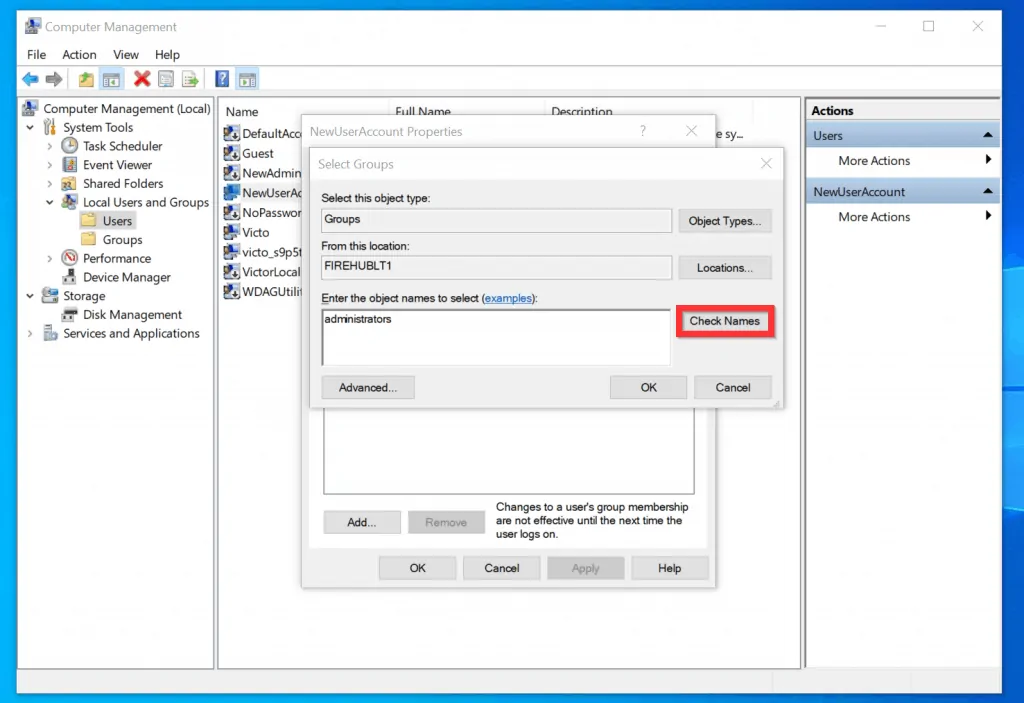
Task: Click the Back navigation arrow in toolbar
Action: coord(29,79)
